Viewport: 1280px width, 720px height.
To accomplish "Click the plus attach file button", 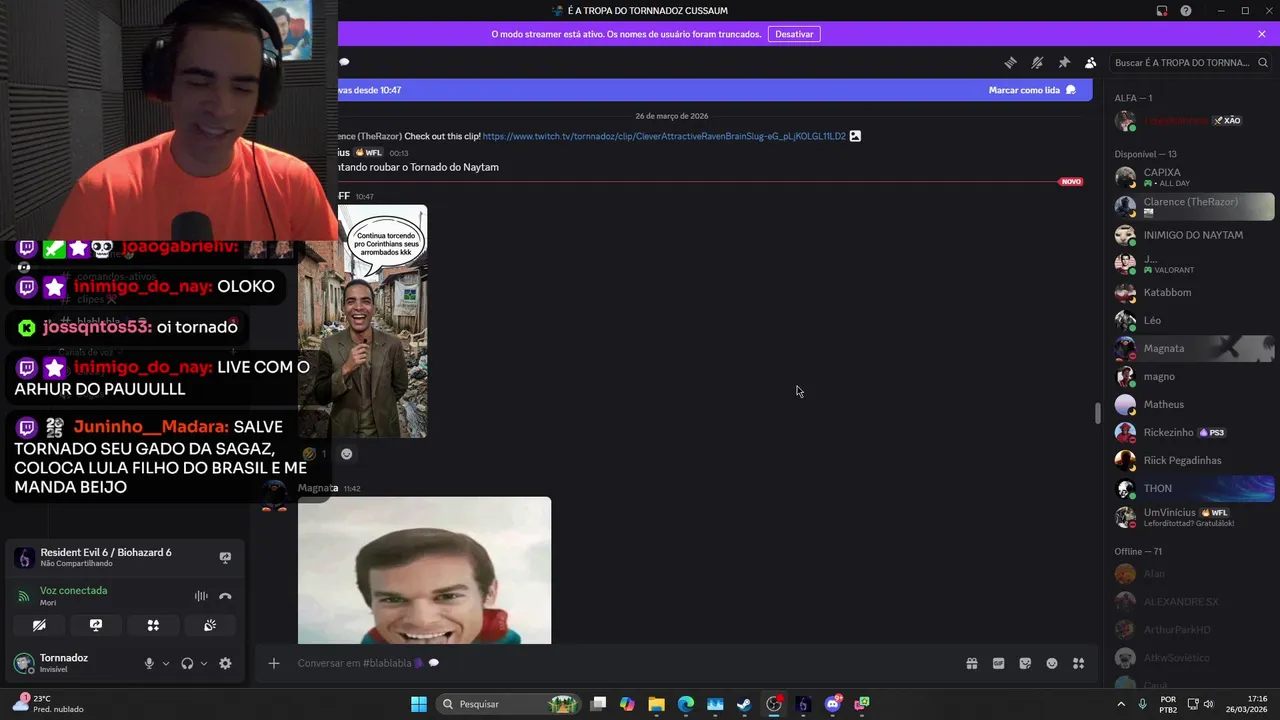I will tap(274, 663).
